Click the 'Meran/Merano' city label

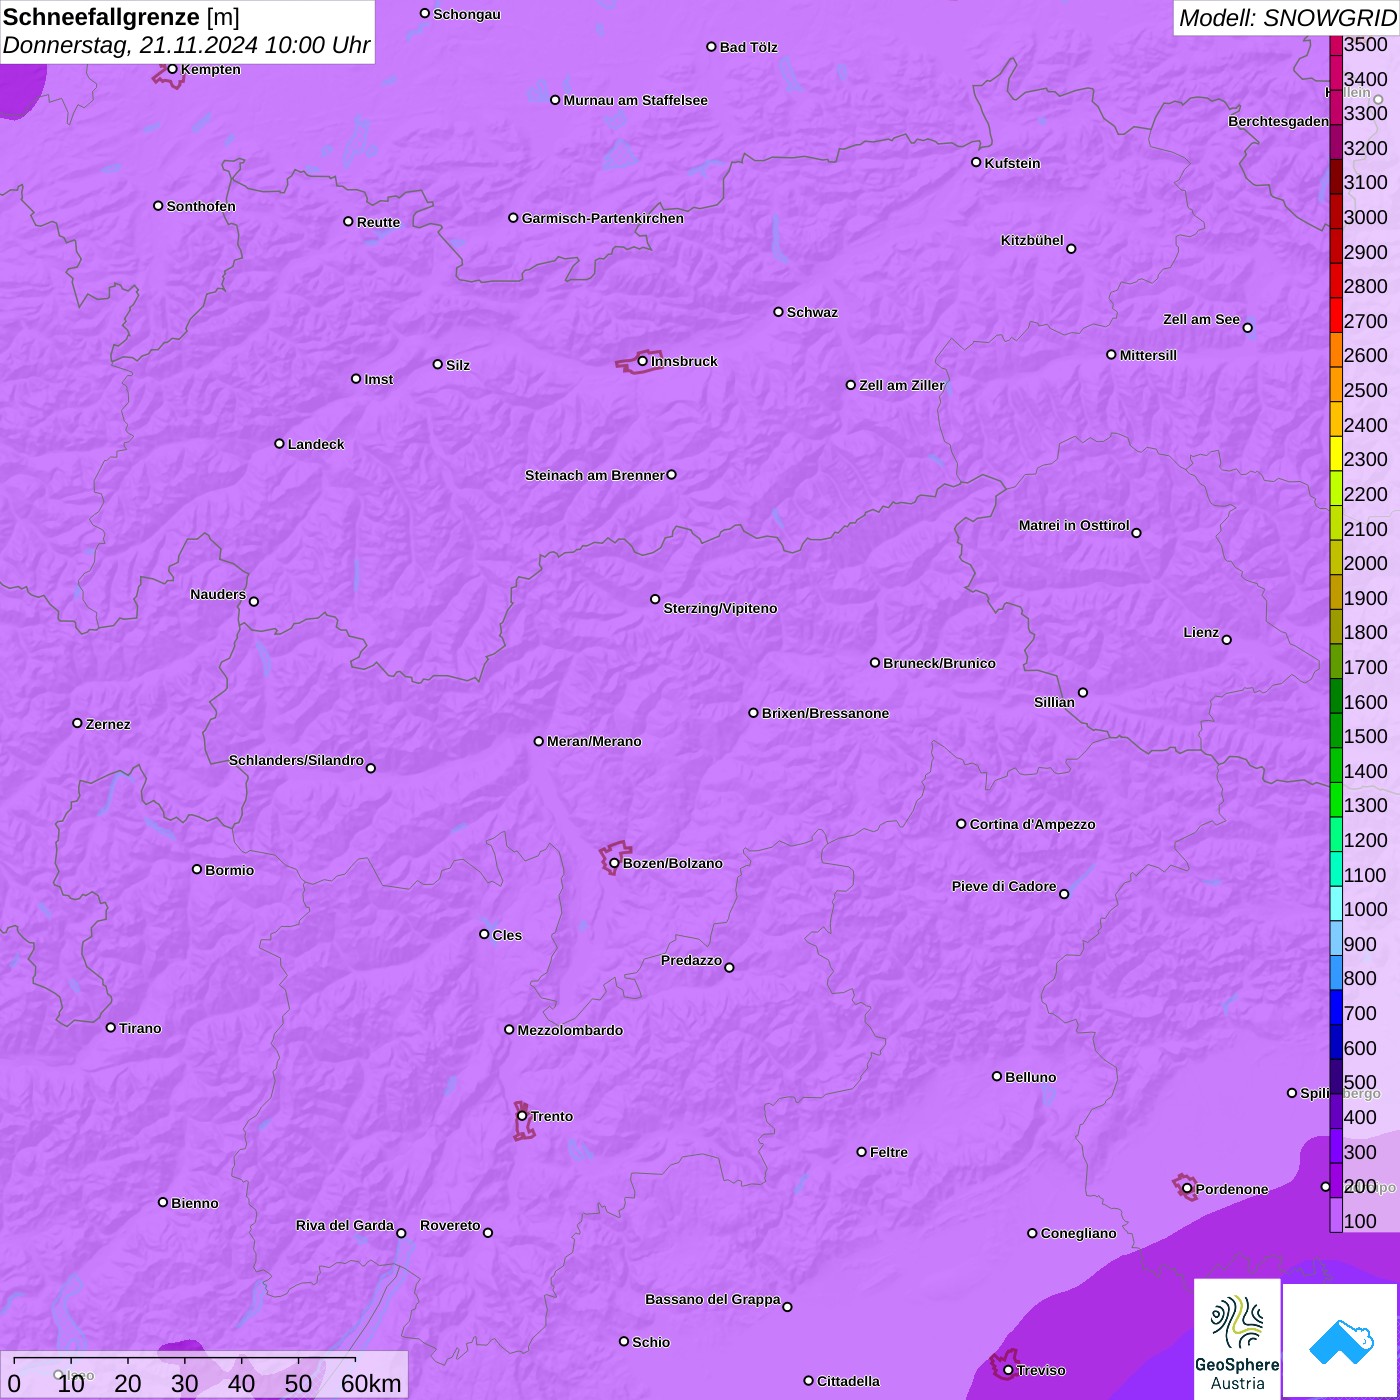pyautogui.click(x=594, y=741)
